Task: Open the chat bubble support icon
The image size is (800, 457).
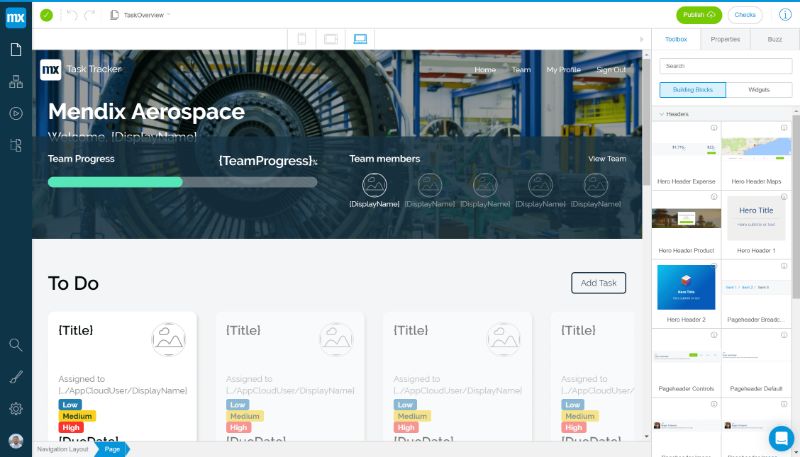Action: pyautogui.click(x=781, y=438)
